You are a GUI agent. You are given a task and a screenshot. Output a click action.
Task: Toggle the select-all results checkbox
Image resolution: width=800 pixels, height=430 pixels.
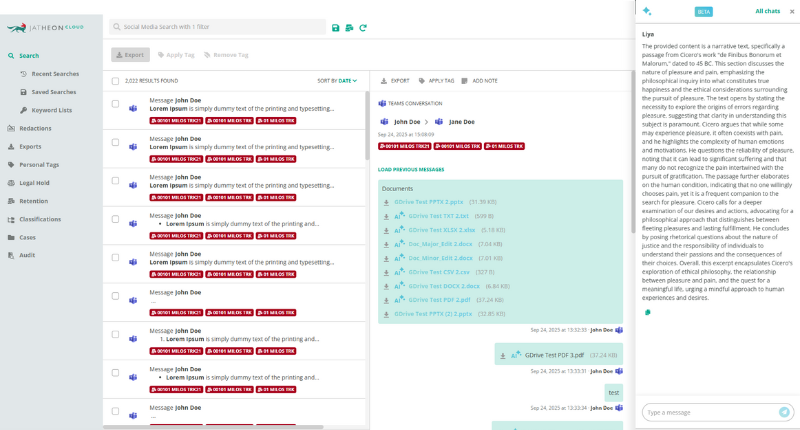116,81
